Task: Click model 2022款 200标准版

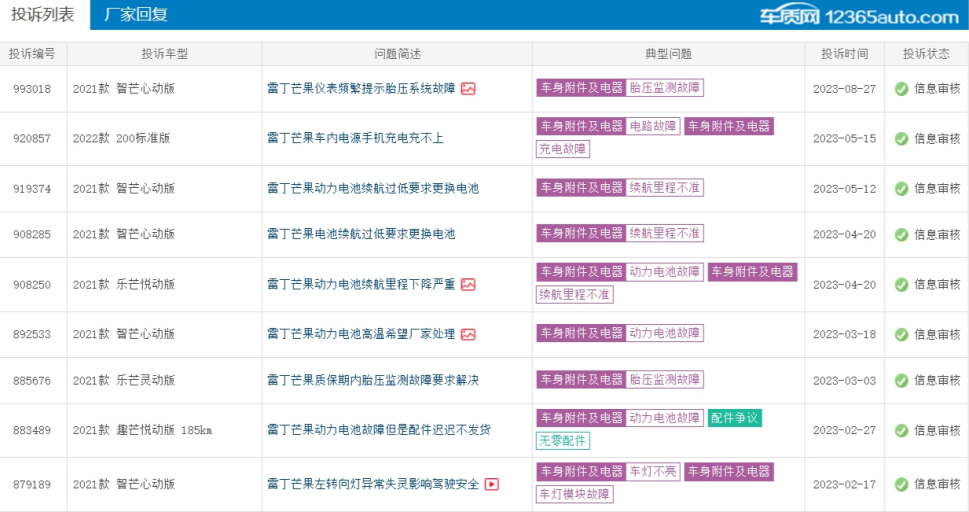Action: 121,138
